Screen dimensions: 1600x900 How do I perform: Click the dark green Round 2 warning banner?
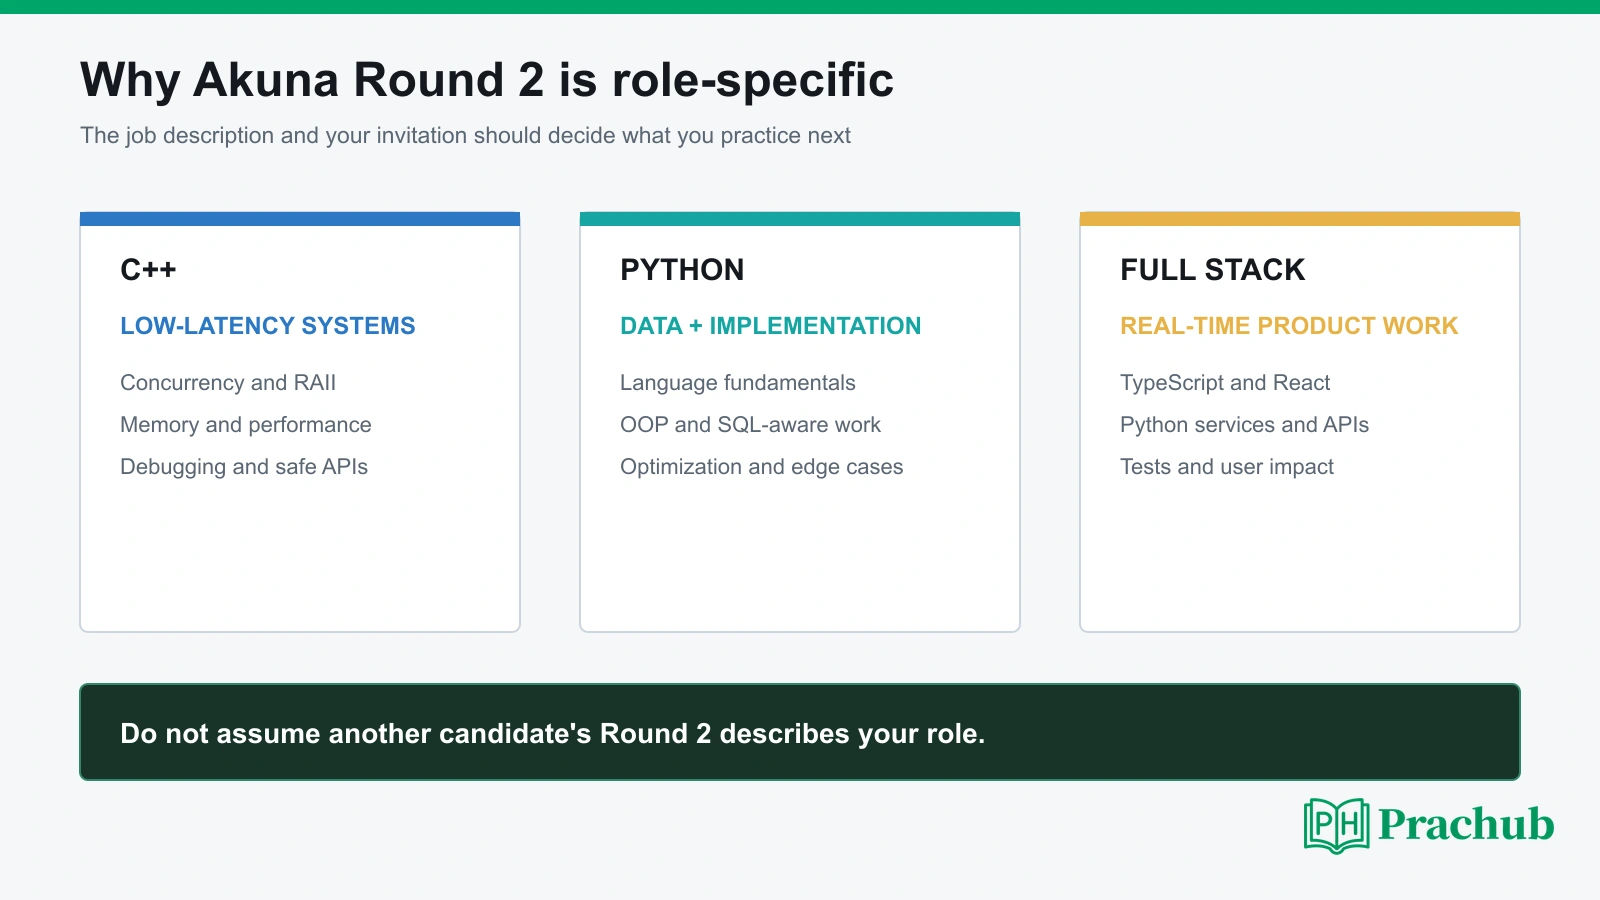tap(800, 732)
